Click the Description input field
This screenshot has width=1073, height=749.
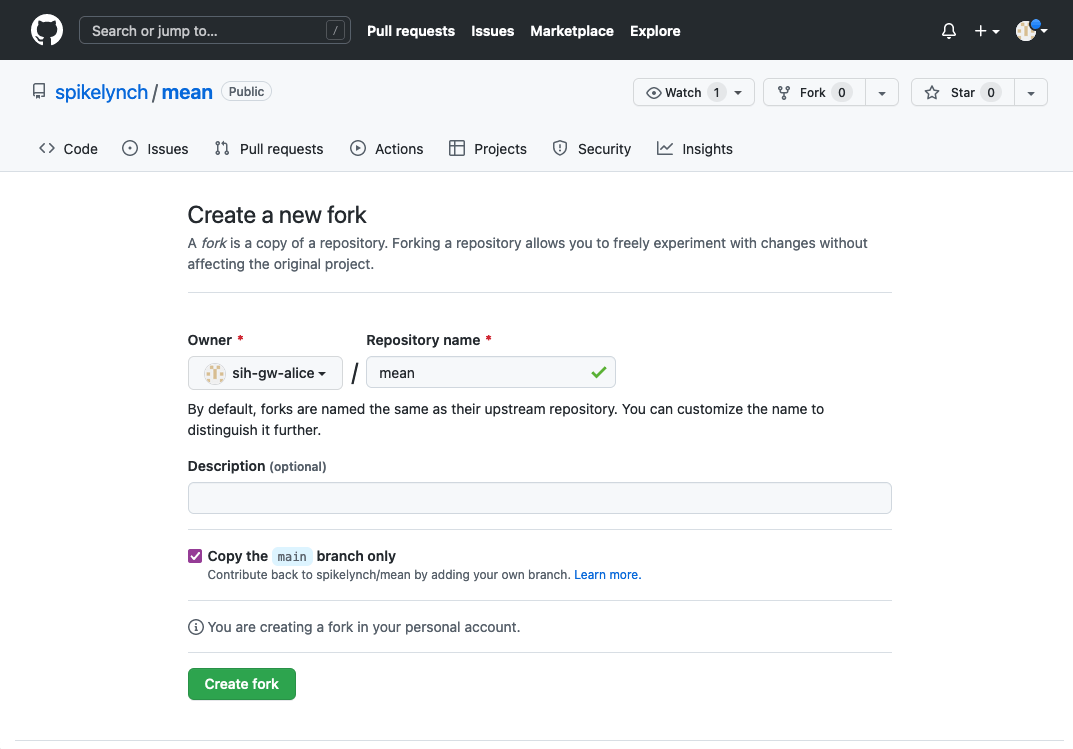point(539,497)
